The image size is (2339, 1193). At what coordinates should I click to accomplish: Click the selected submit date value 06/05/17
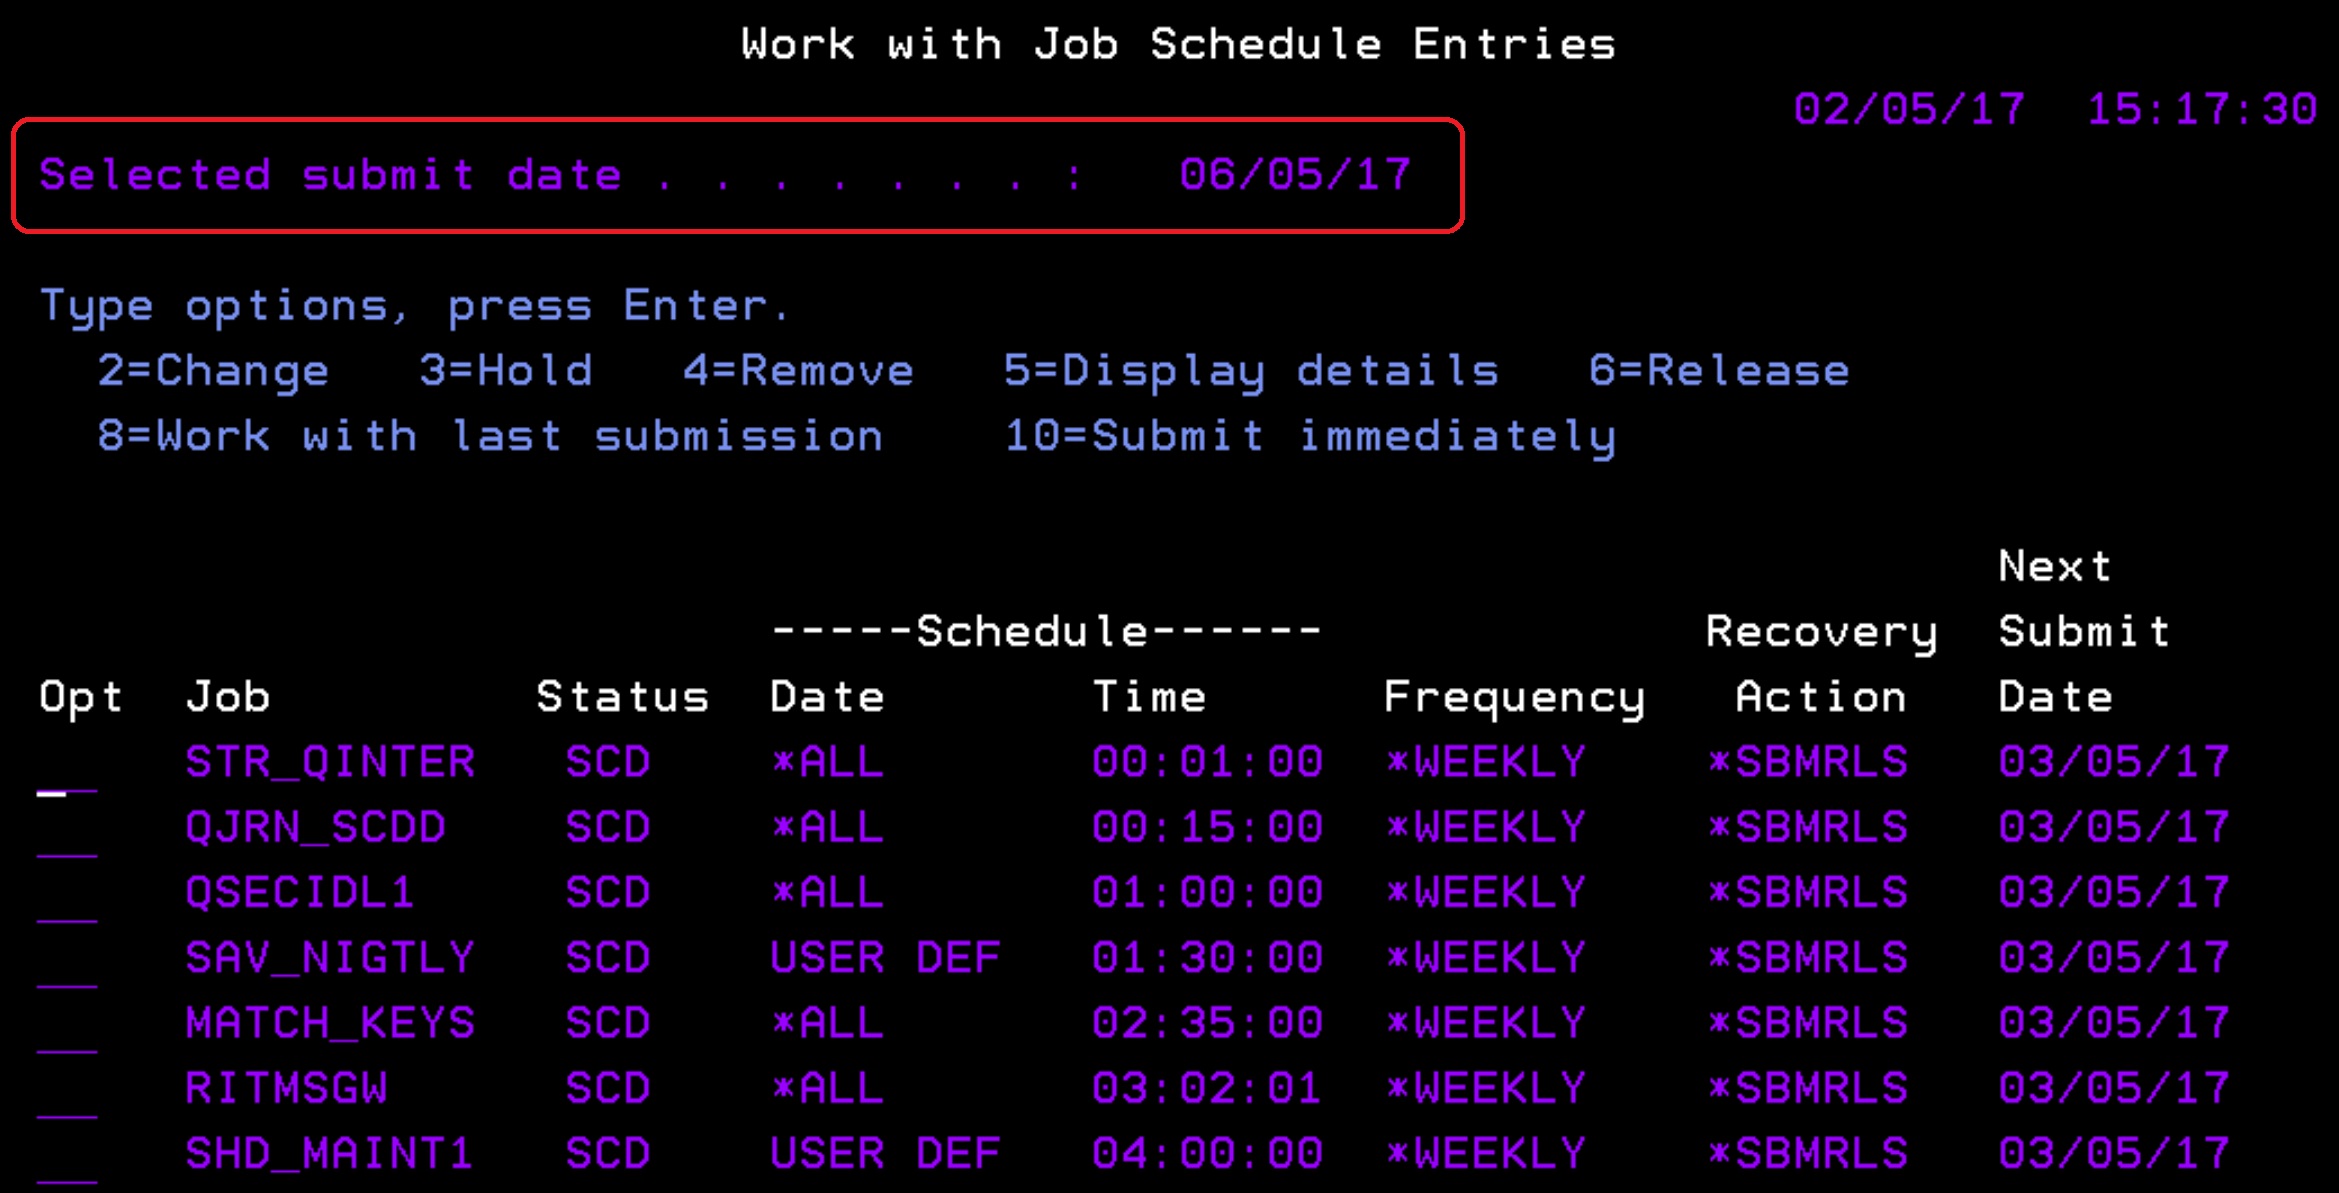pos(1295,175)
